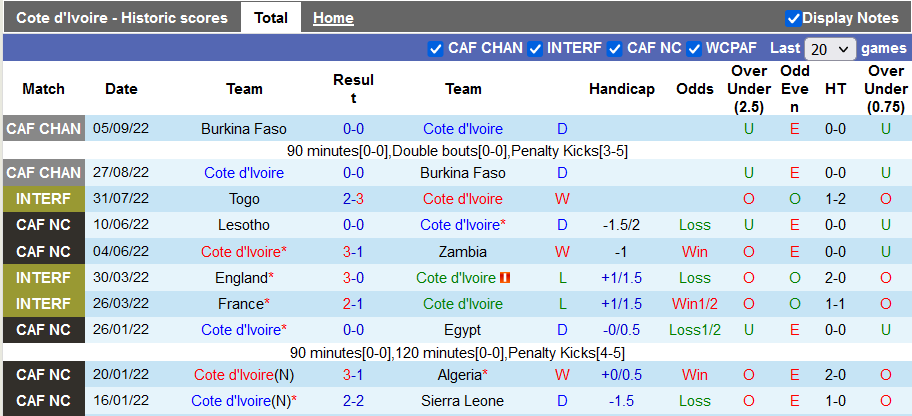
Task: Select the Total tab
Action: [x=271, y=18]
